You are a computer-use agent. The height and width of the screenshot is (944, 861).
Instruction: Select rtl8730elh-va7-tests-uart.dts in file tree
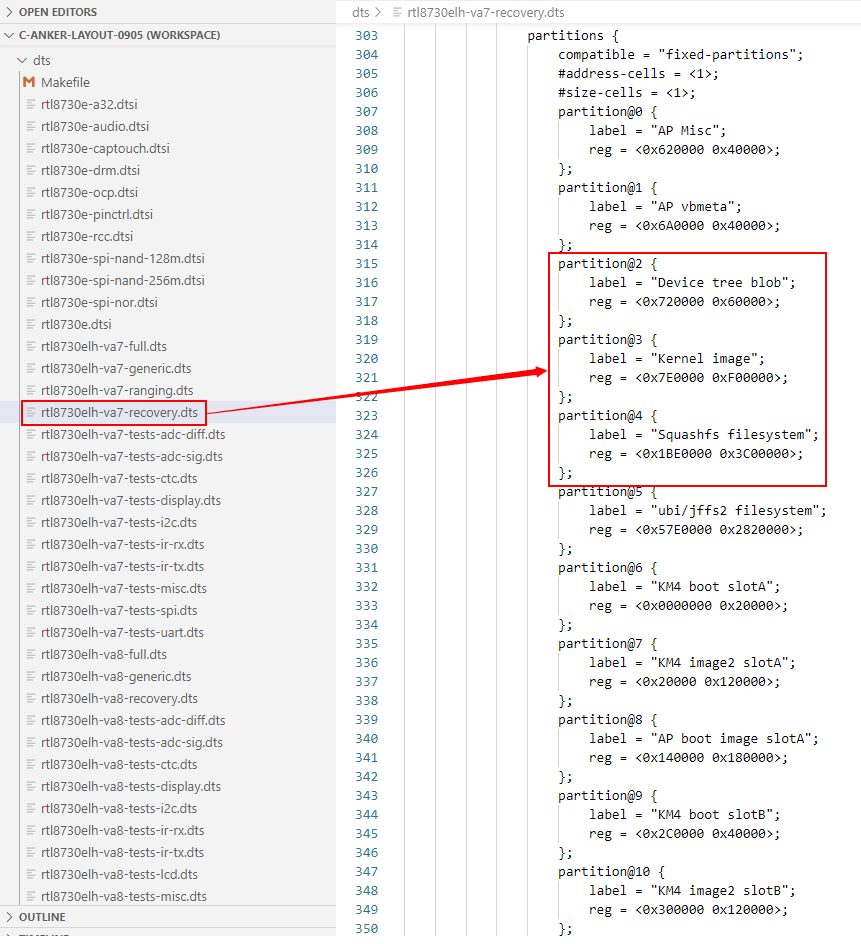coord(122,632)
